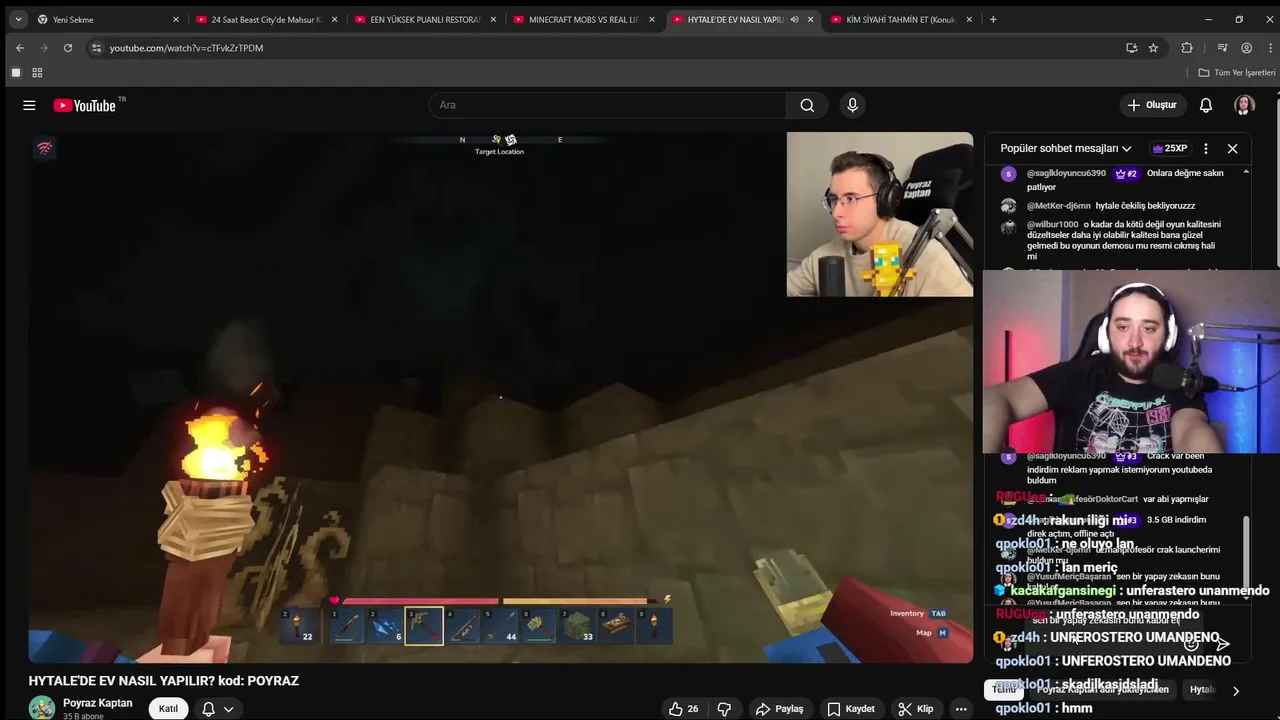Select the Hytale filter chip
The width and height of the screenshot is (1280, 720).
(x=1202, y=690)
